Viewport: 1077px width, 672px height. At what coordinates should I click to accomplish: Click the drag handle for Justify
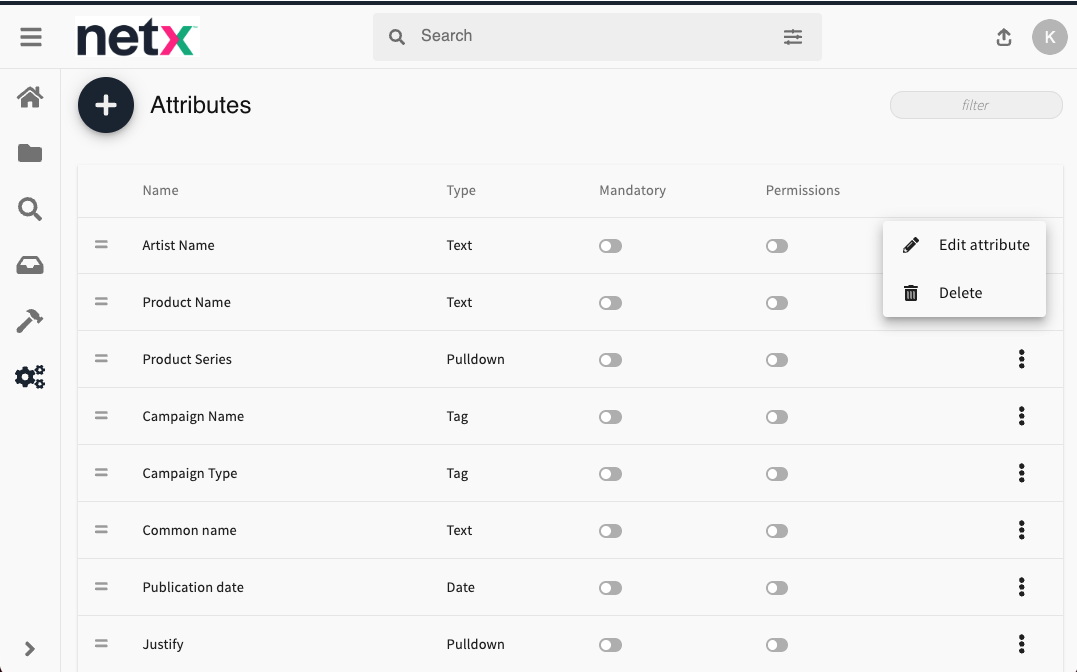point(101,644)
